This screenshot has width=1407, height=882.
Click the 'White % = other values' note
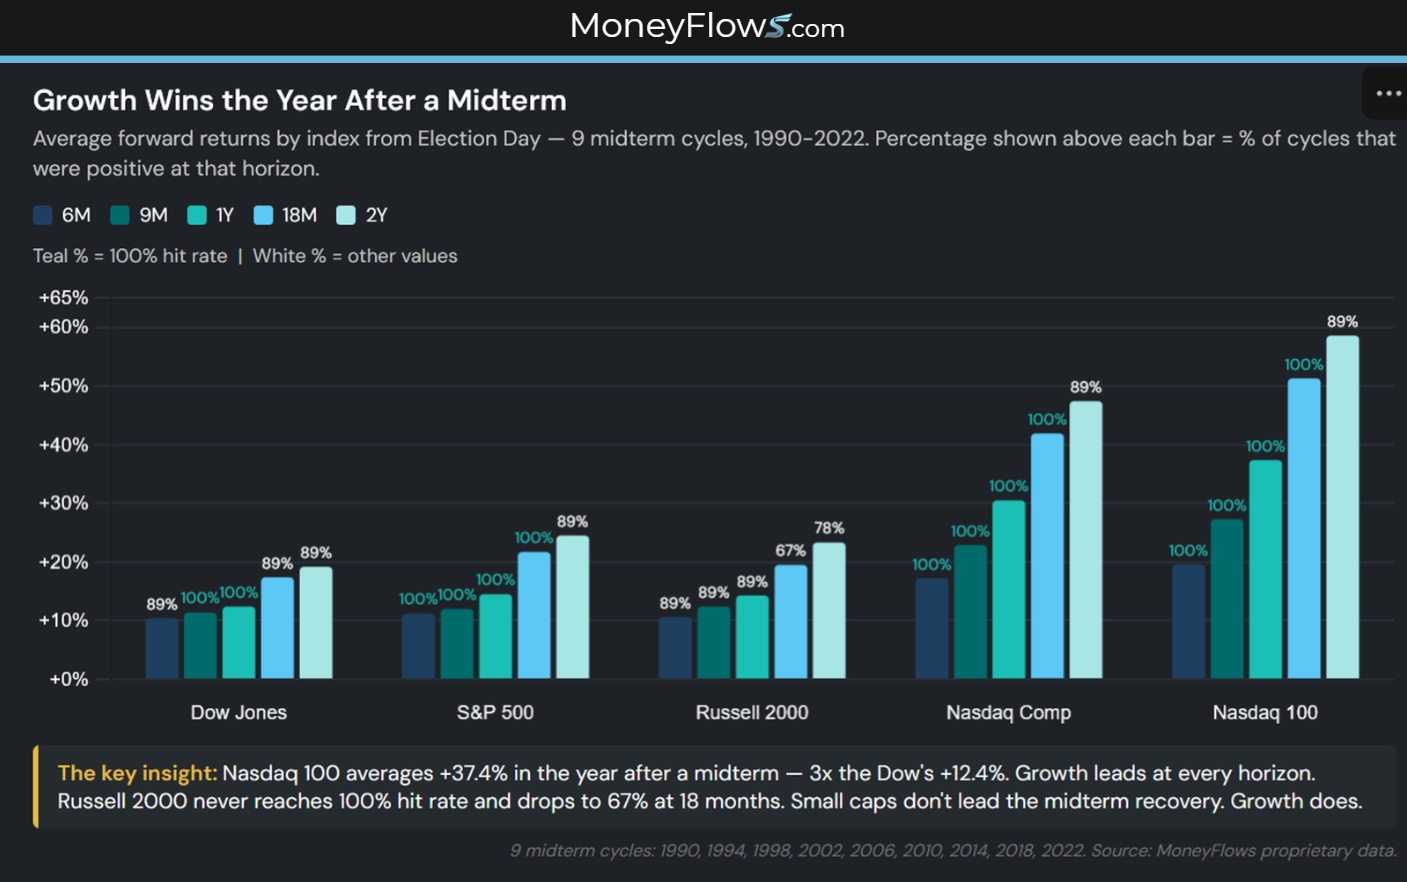(355, 256)
